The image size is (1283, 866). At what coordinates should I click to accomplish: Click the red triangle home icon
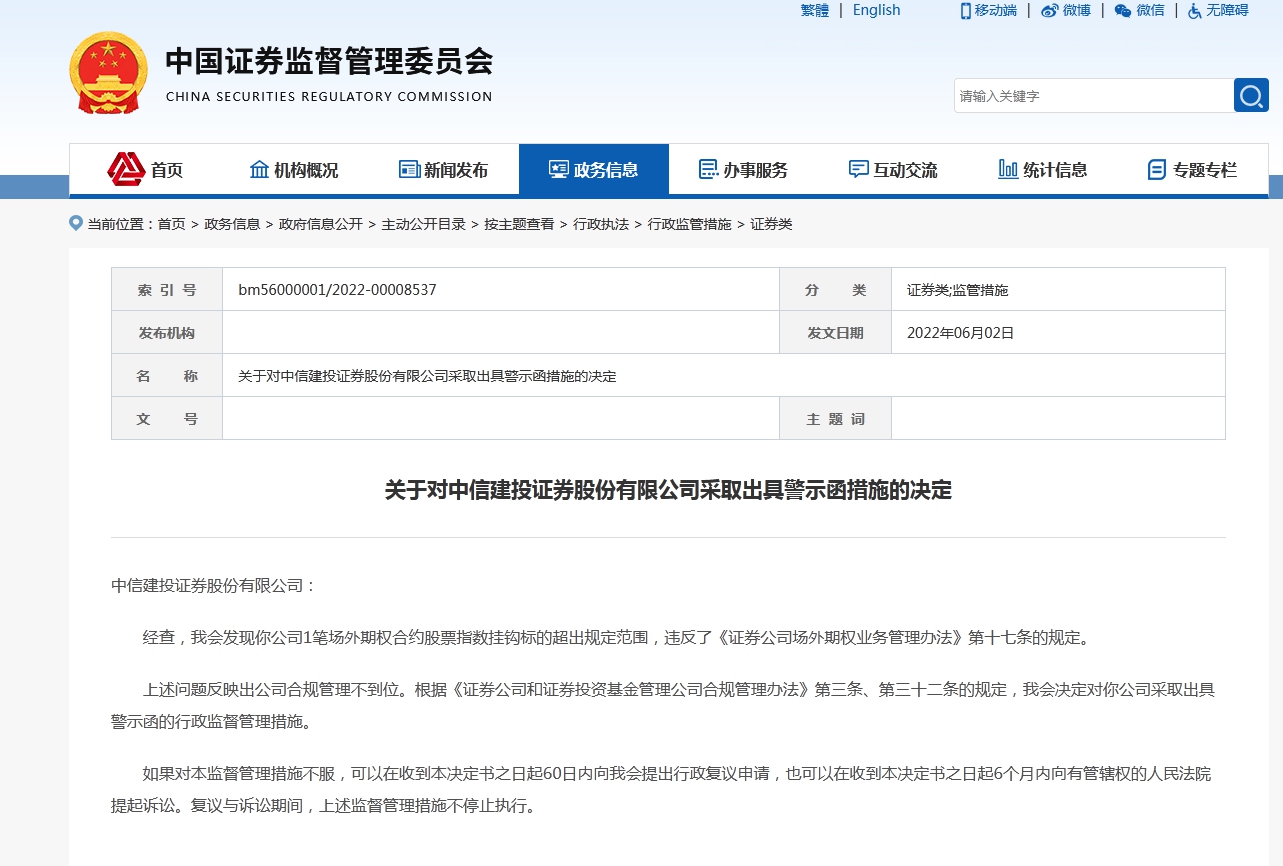pyautogui.click(x=126, y=169)
